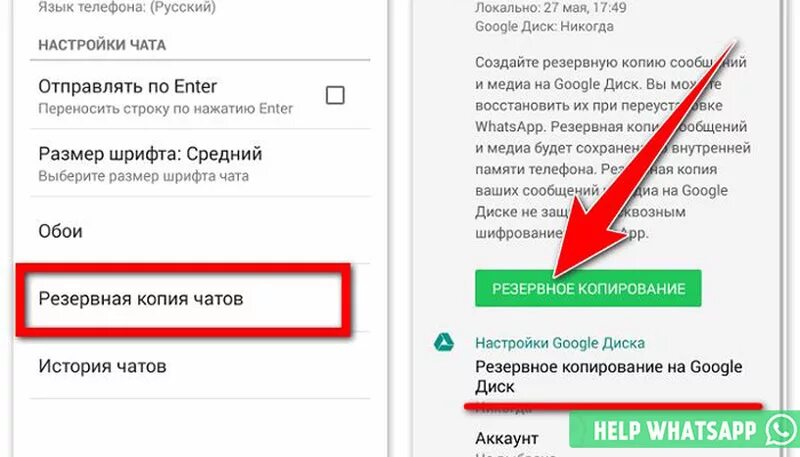Tap the green РЕЗЕРВНОЕ КОПИРОВАНИЕ button
This screenshot has height=457, width=800.
[588, 289]
